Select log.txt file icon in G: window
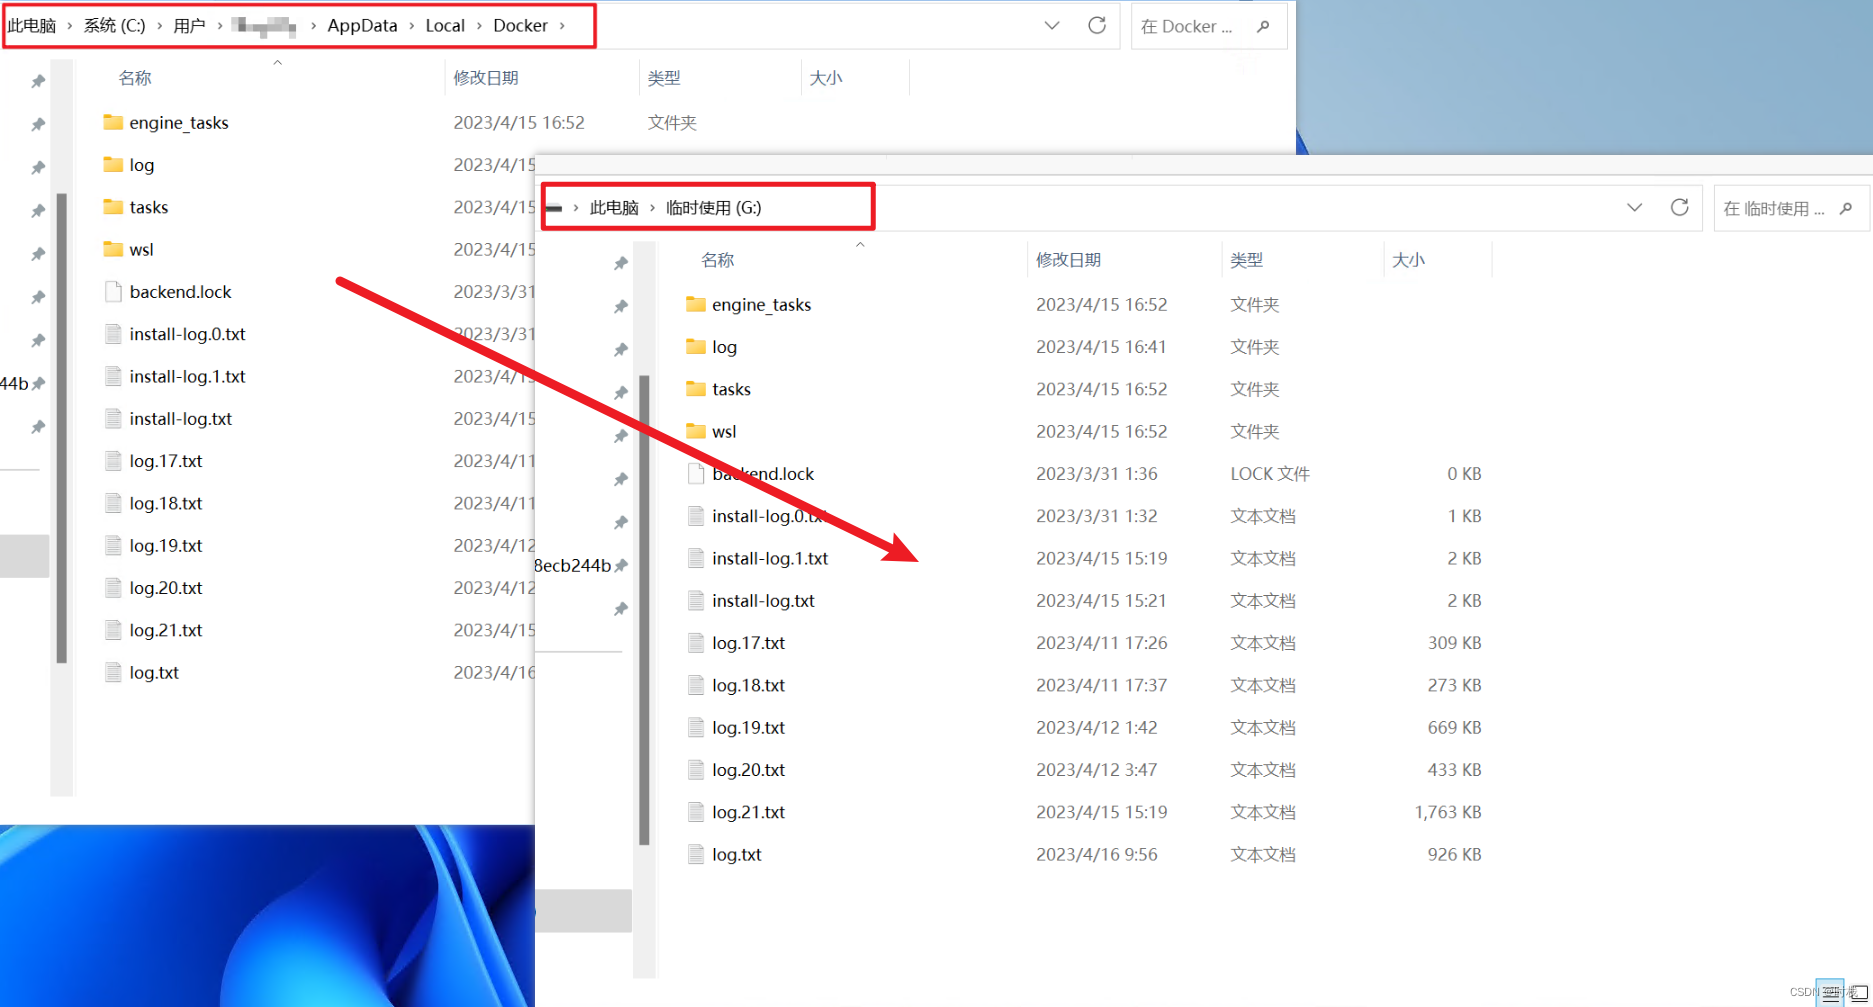The width and height of the screenshot is (1873, 1007). (x=696, y=855)
